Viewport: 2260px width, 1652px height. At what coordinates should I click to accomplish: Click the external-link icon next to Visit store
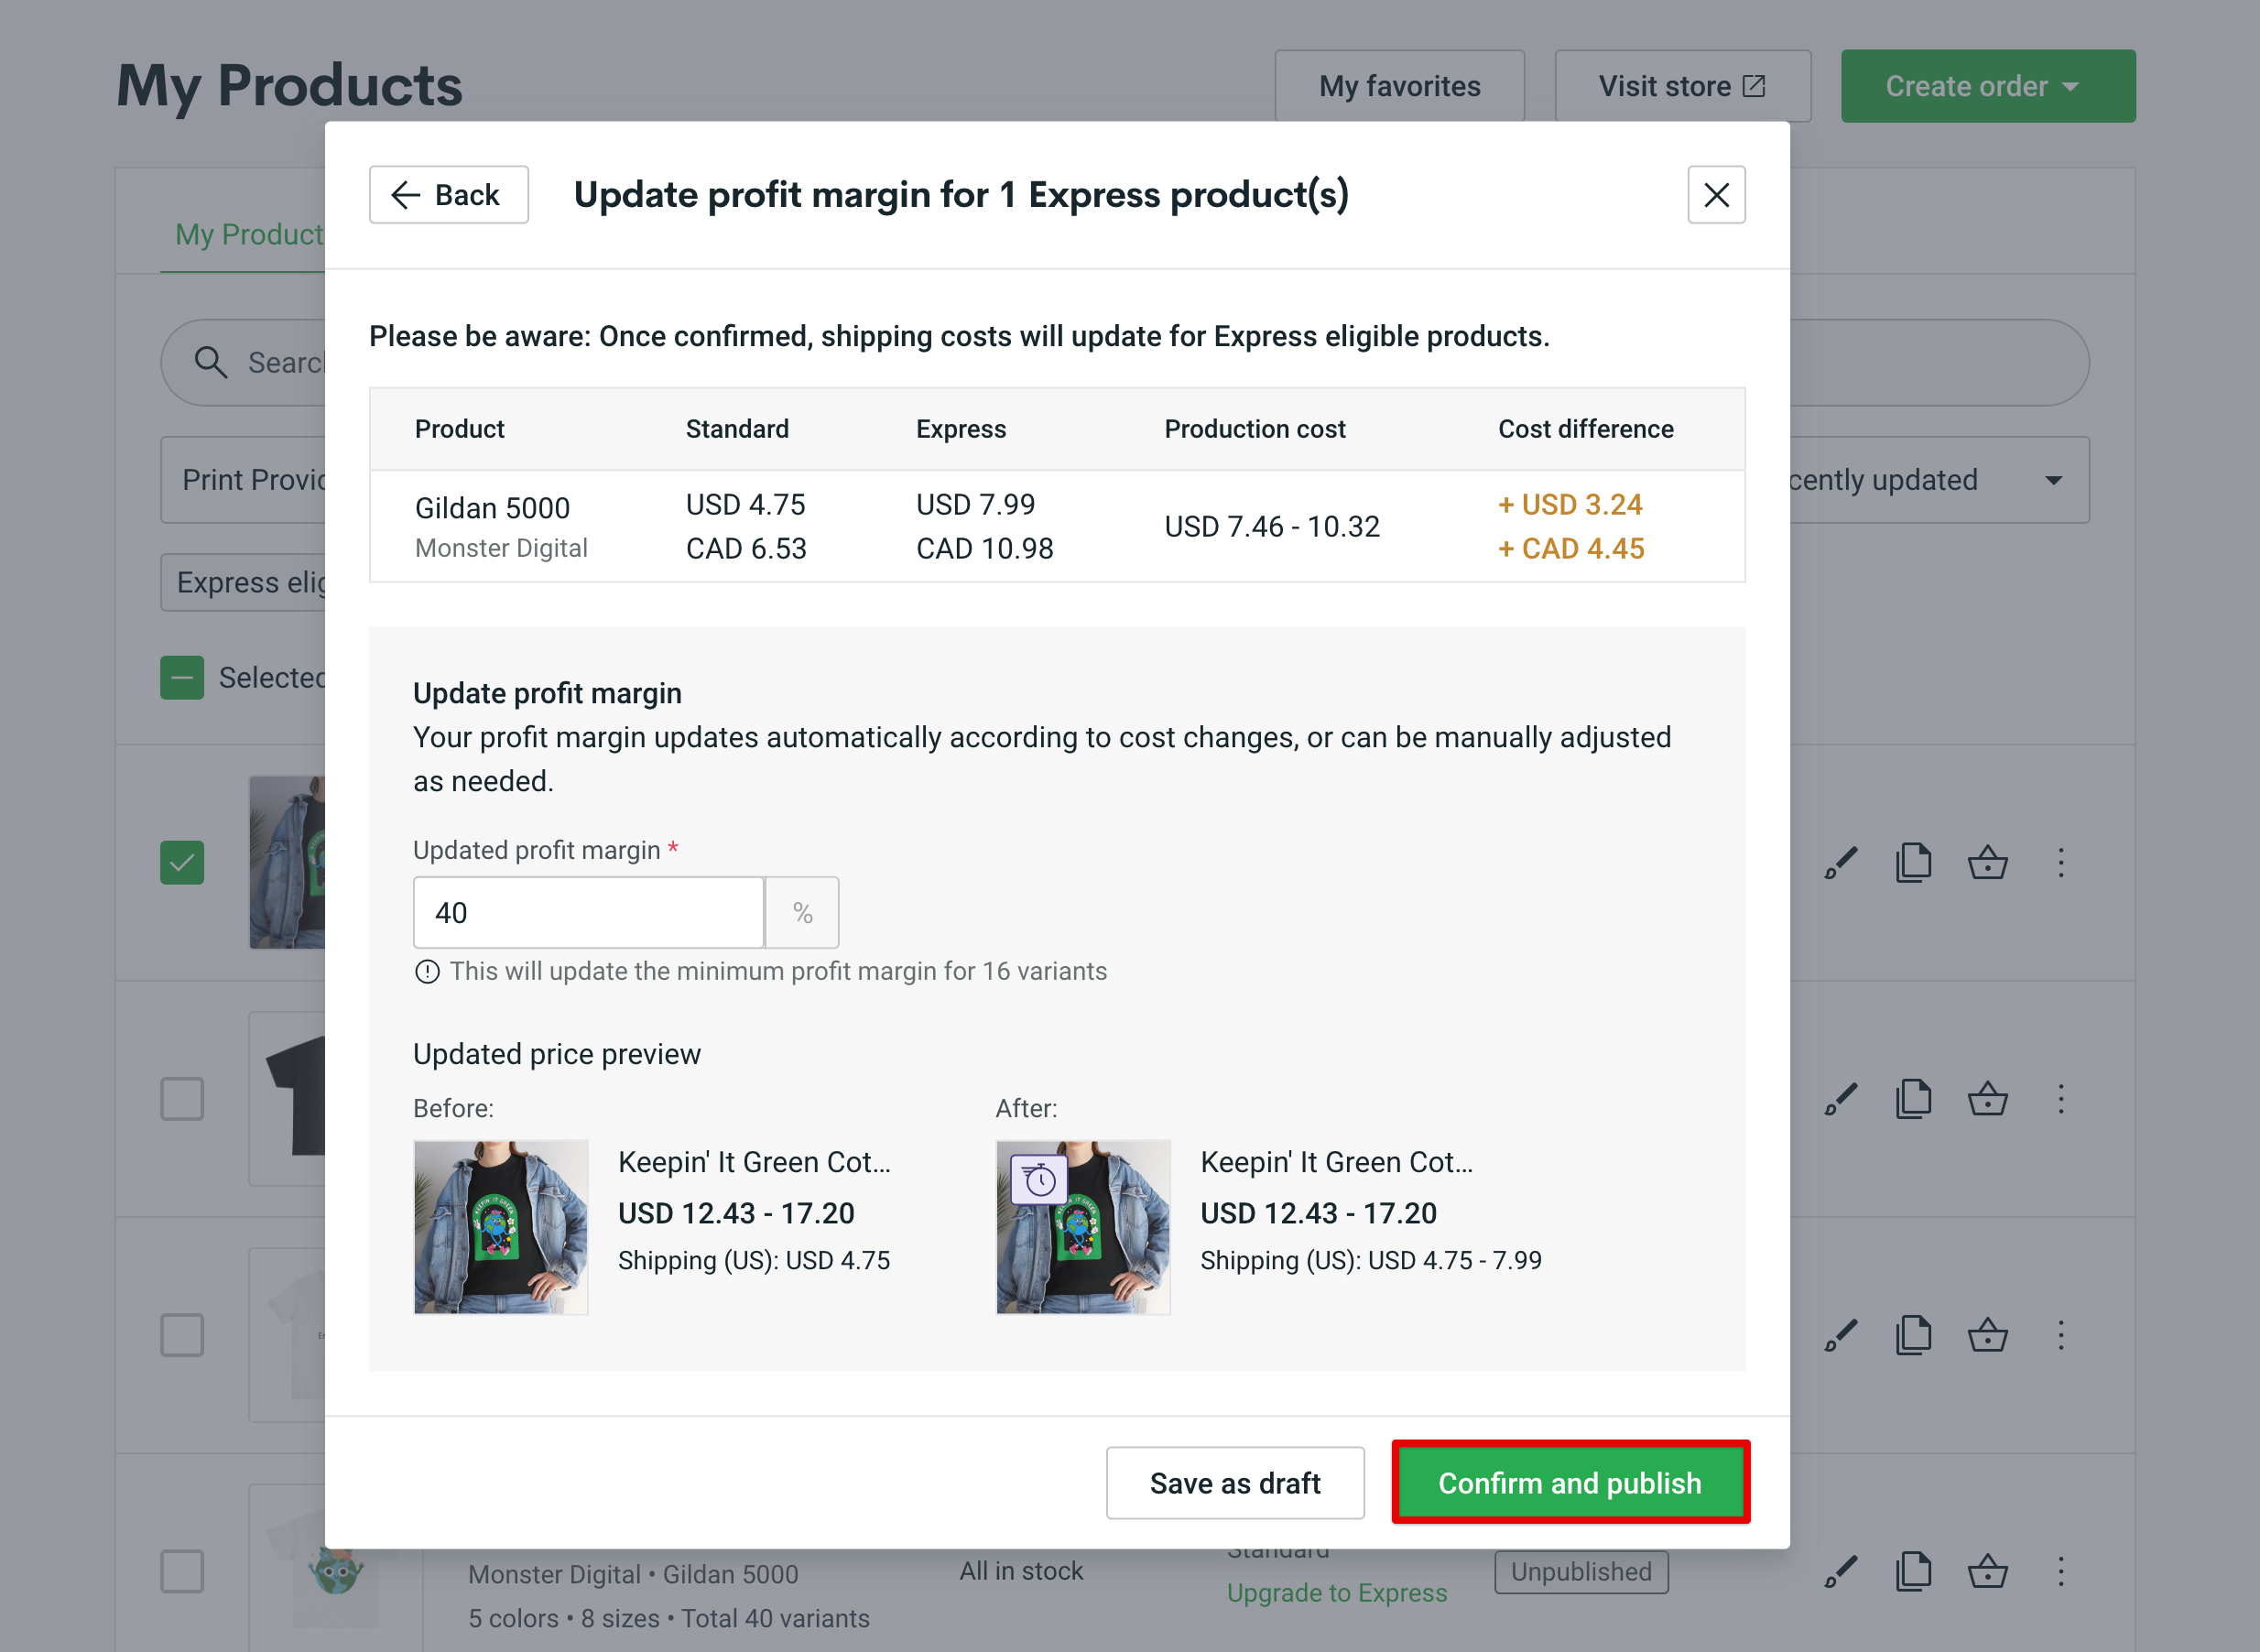[1753, 86]
